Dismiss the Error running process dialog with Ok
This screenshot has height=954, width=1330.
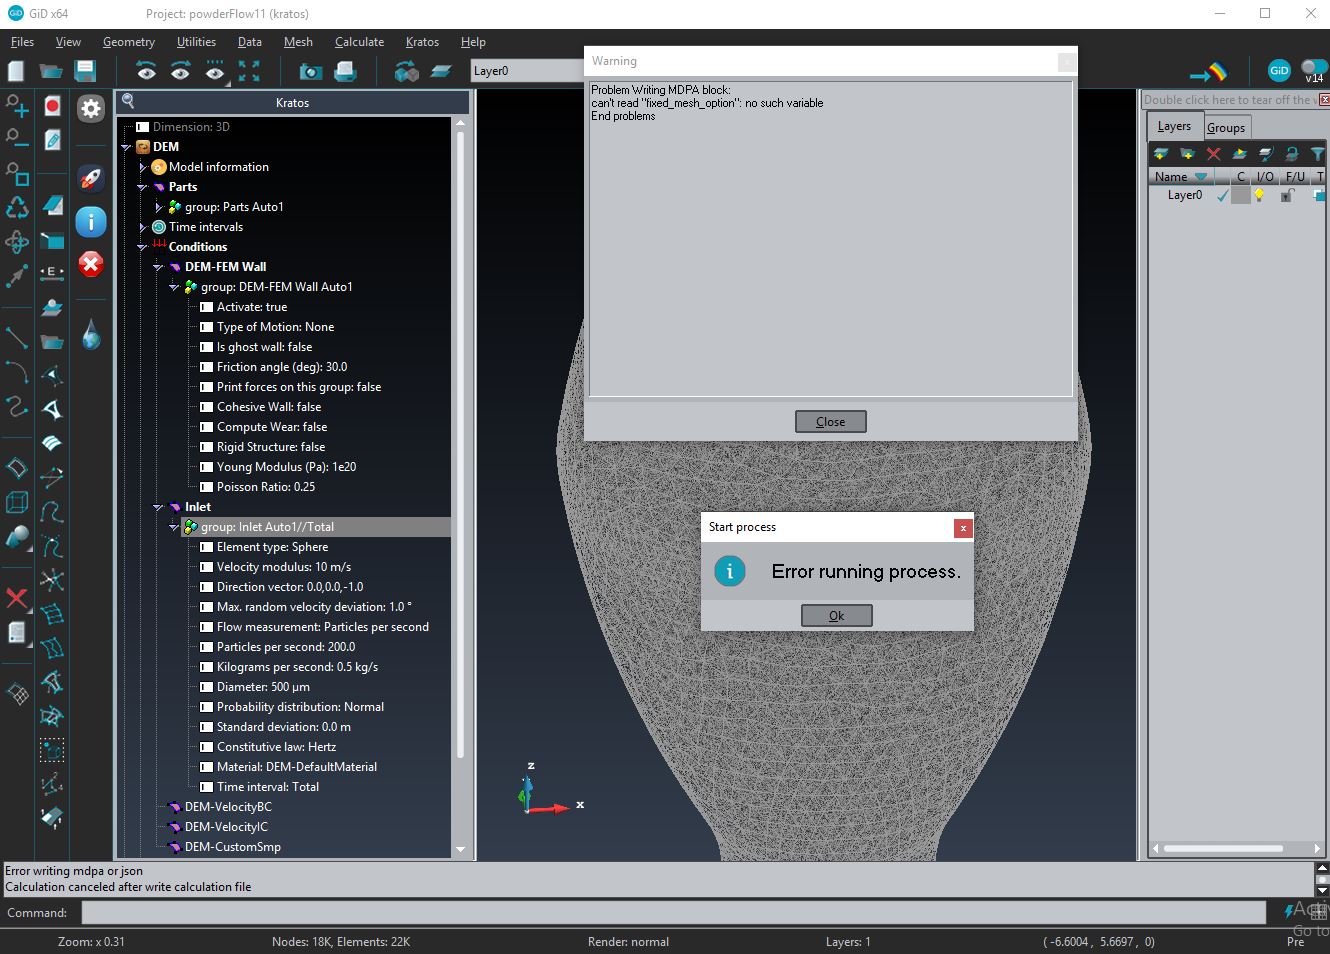[836, 614]
